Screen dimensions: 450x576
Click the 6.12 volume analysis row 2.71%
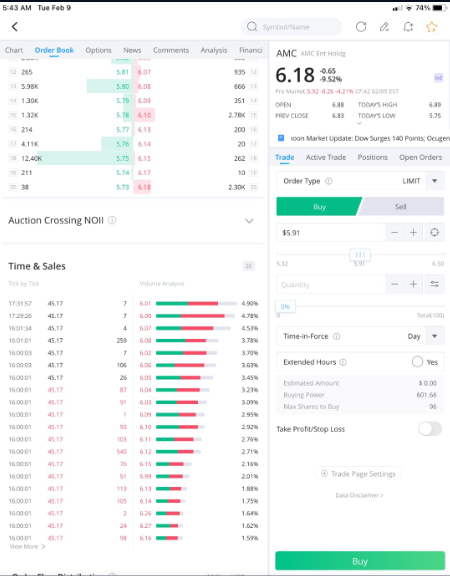[x=199, y=451]
